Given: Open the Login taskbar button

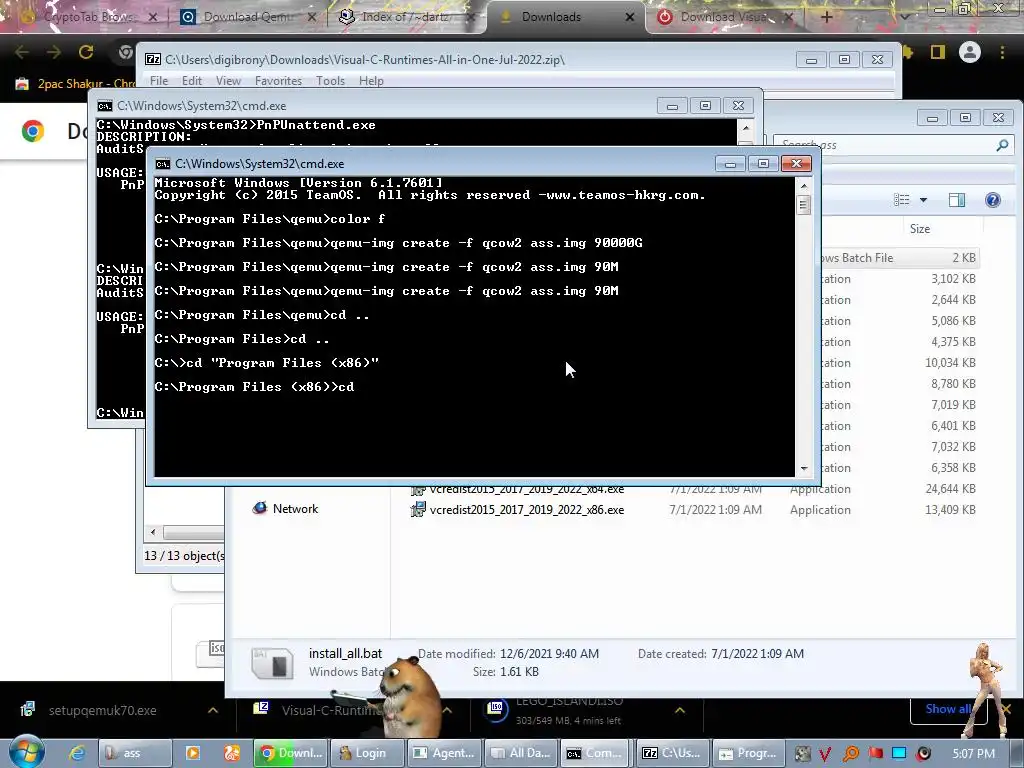Looking at the screenshot, I should click(366, 753).
